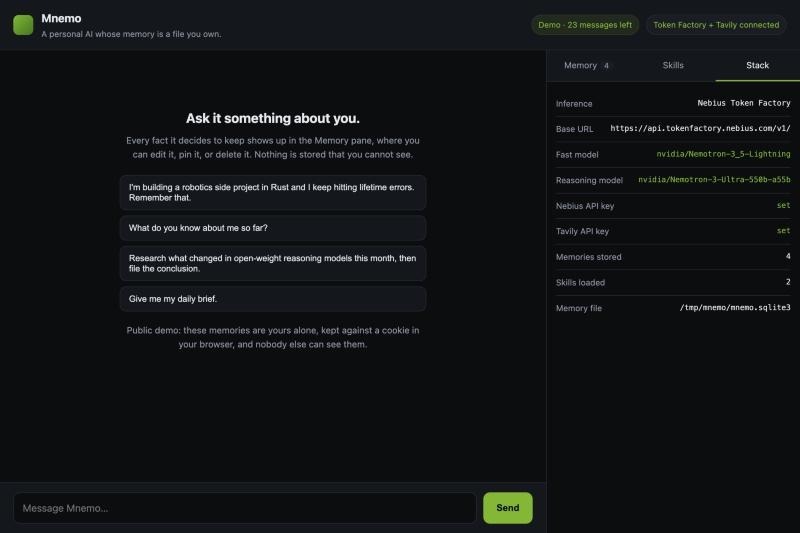Click the 'Fast model' row label
This screenshot has height=533, width=800.
577,155
